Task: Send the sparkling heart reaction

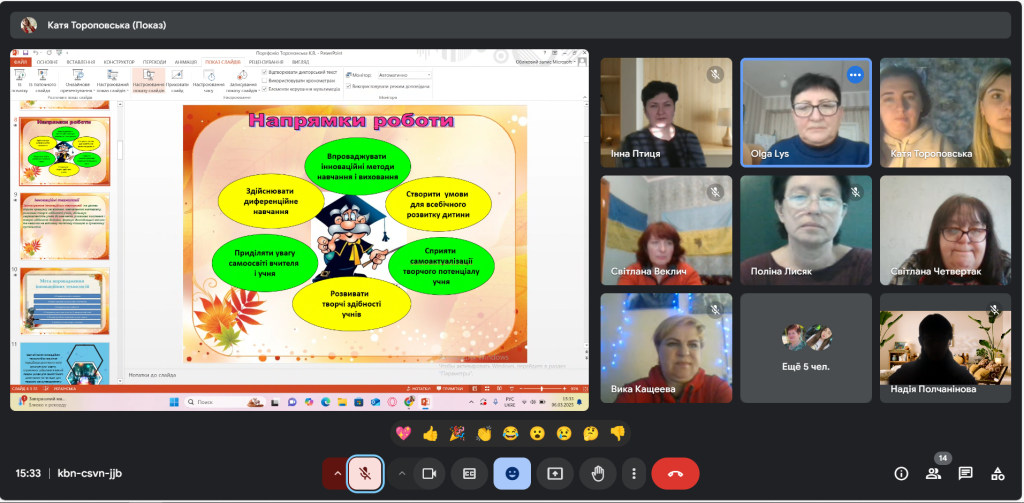Action: pyautogui.click(x=404, y=433)
